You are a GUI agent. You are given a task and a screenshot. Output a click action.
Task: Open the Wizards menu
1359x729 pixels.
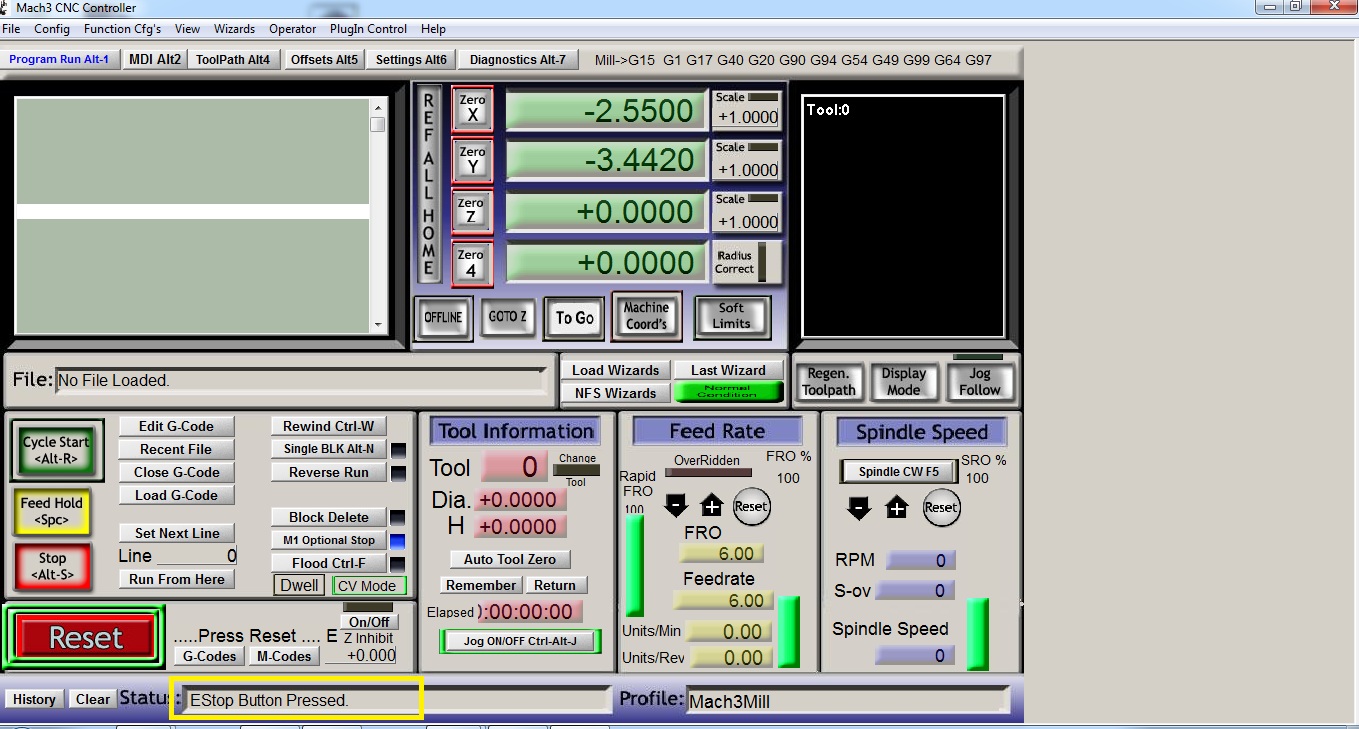pyautogui.click(x=234, y=28)
